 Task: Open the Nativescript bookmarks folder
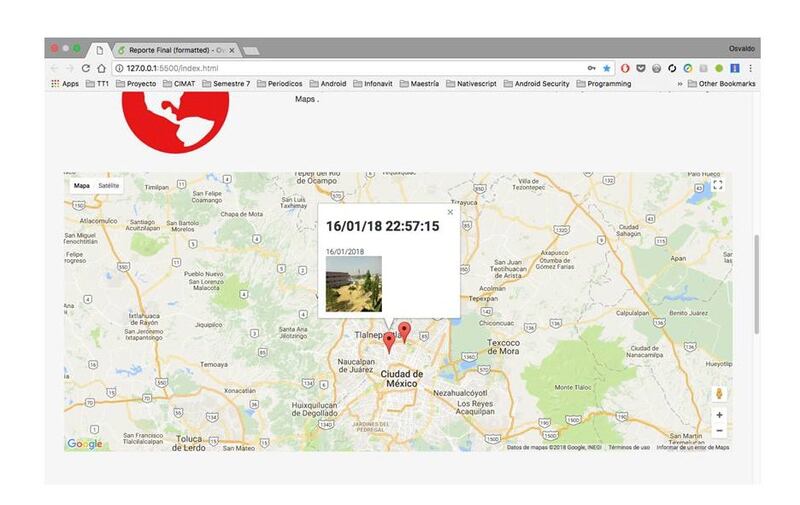point(471,84)
